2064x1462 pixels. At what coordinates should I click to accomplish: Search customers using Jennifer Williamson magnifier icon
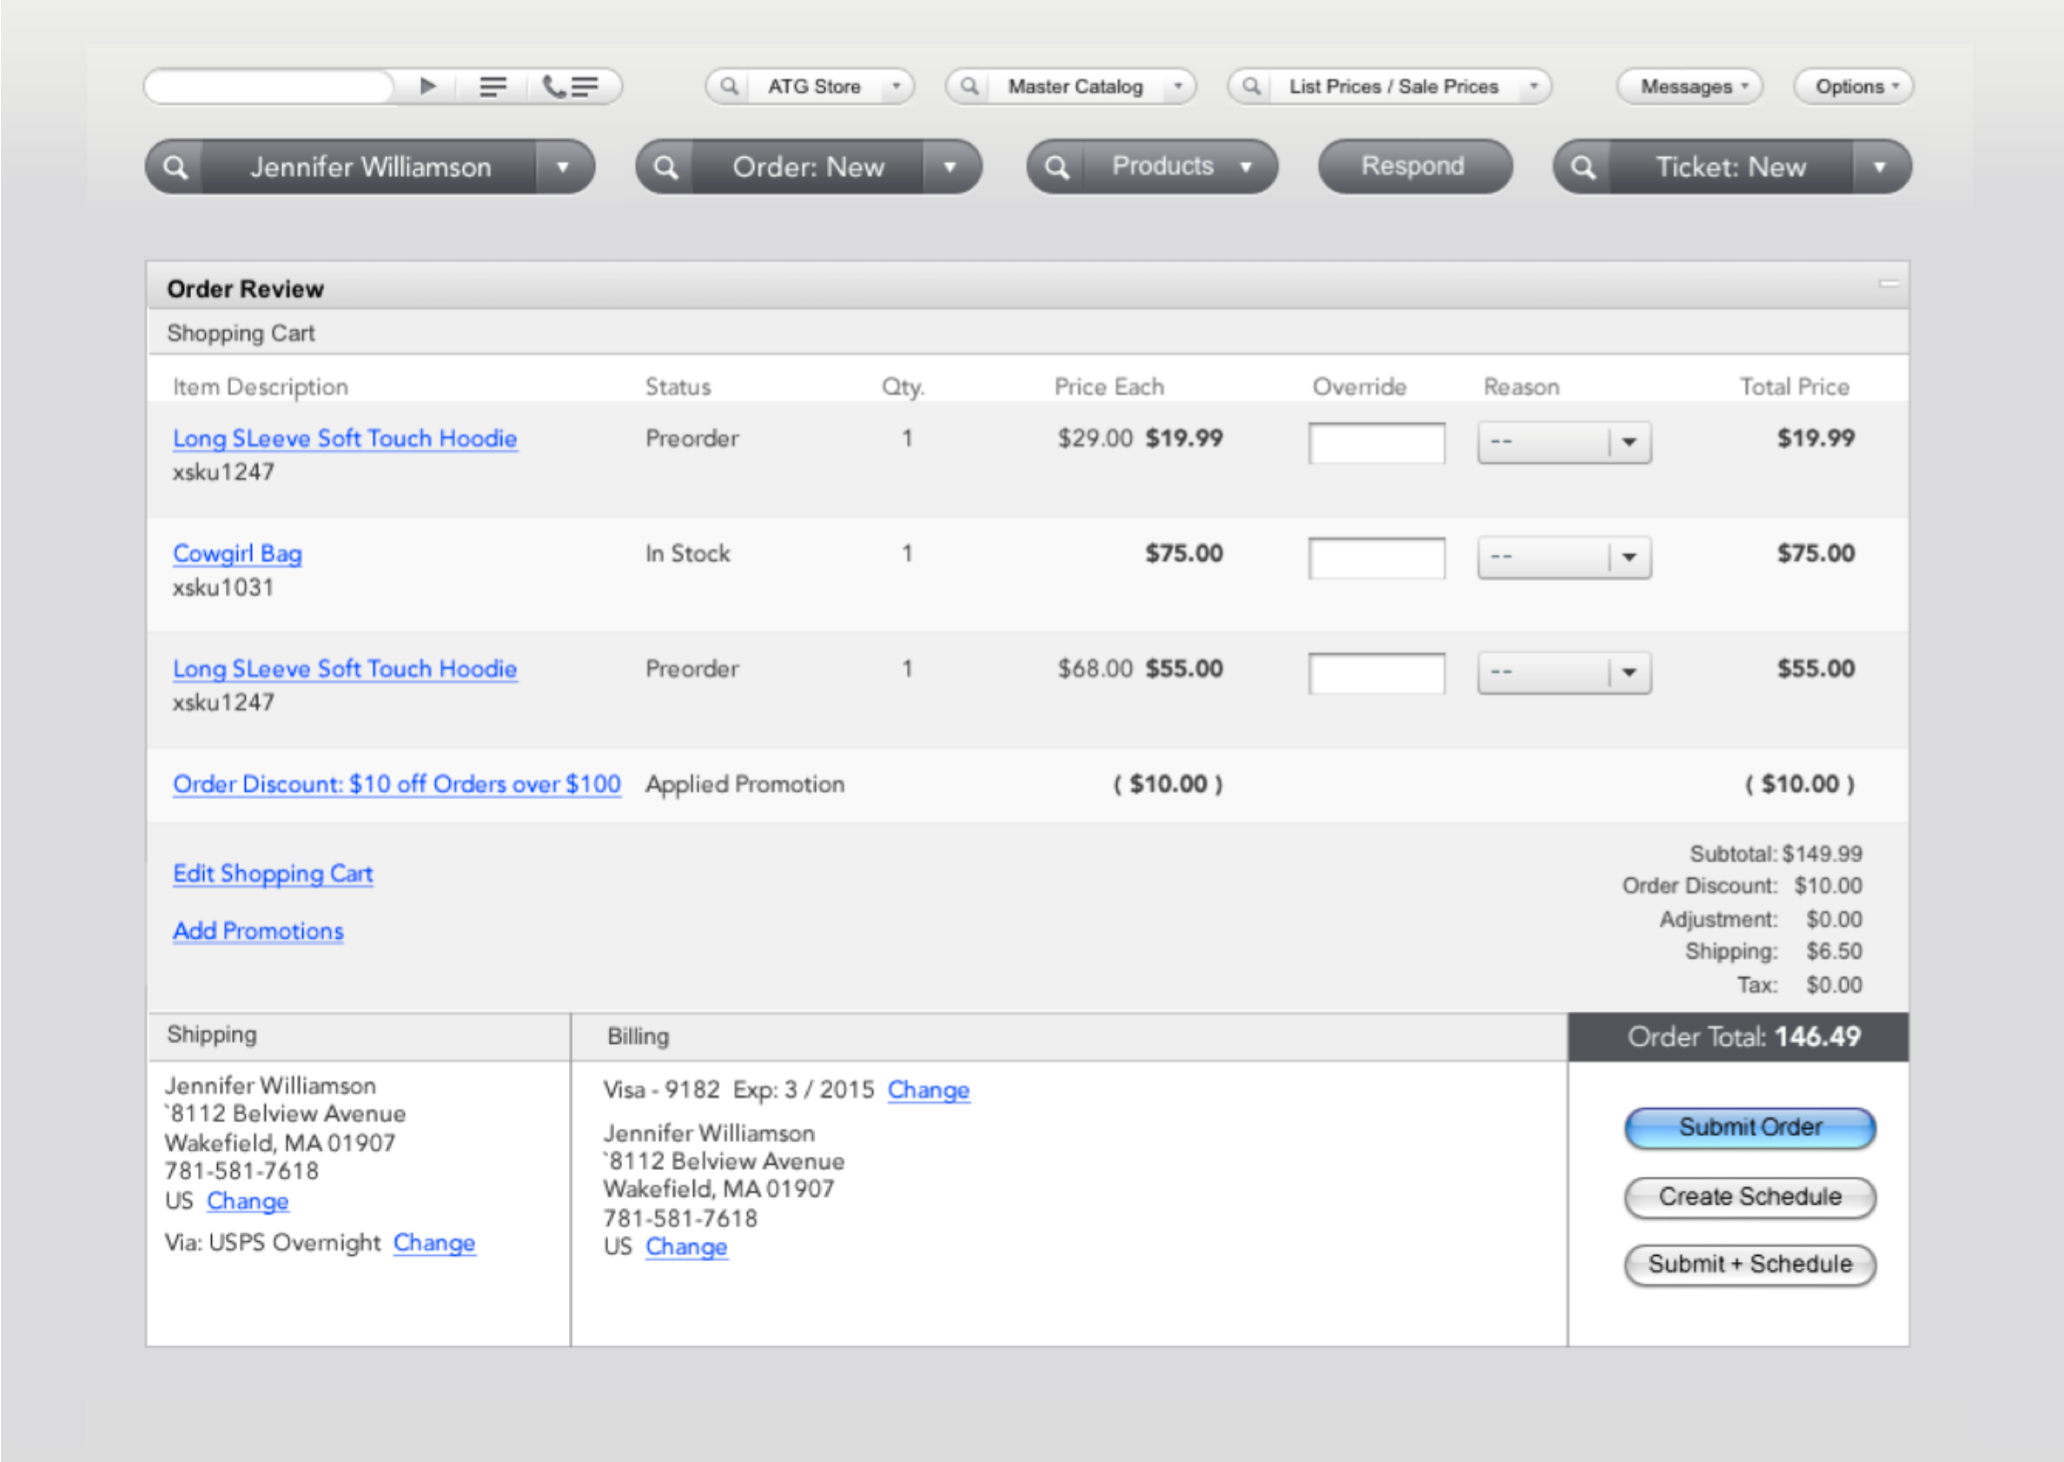(176, 167)
